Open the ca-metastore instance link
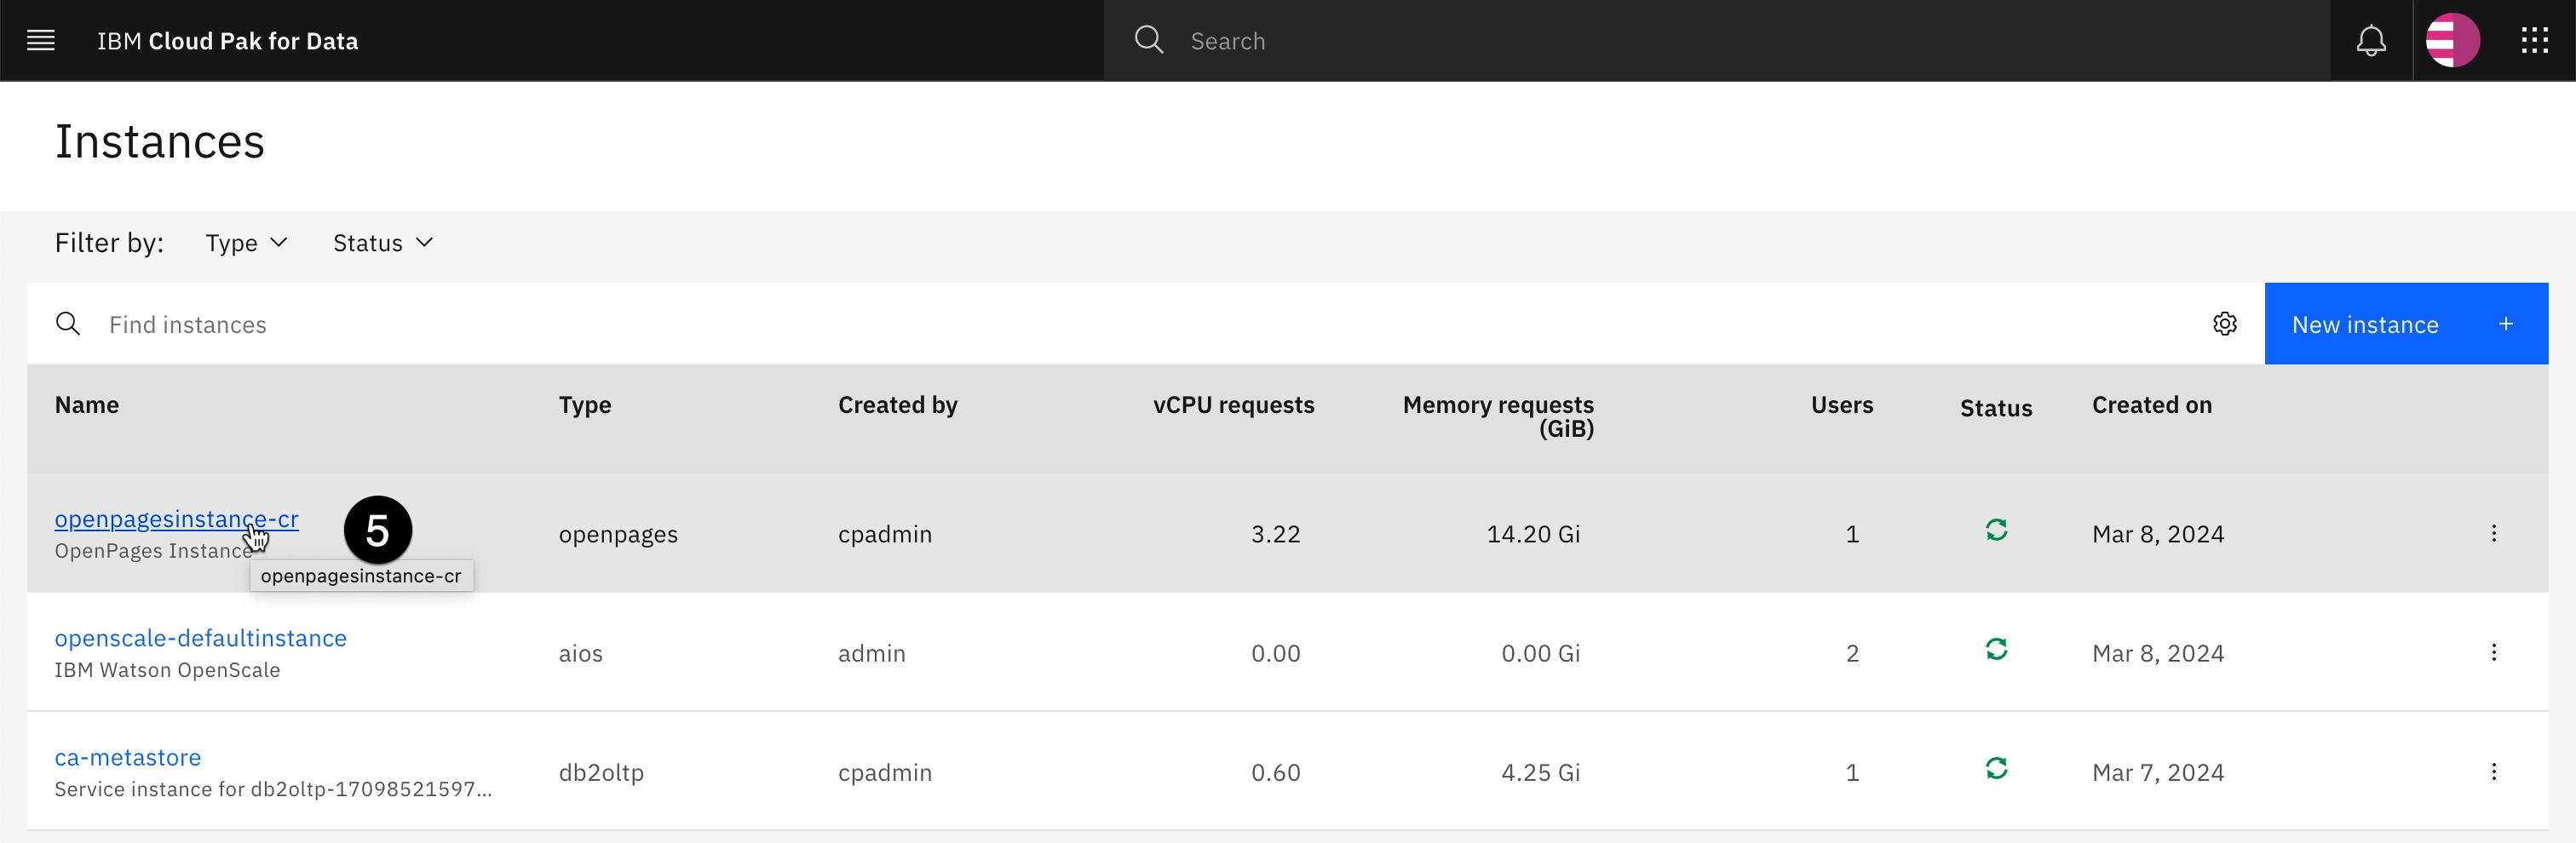 [x=128, y=757]
